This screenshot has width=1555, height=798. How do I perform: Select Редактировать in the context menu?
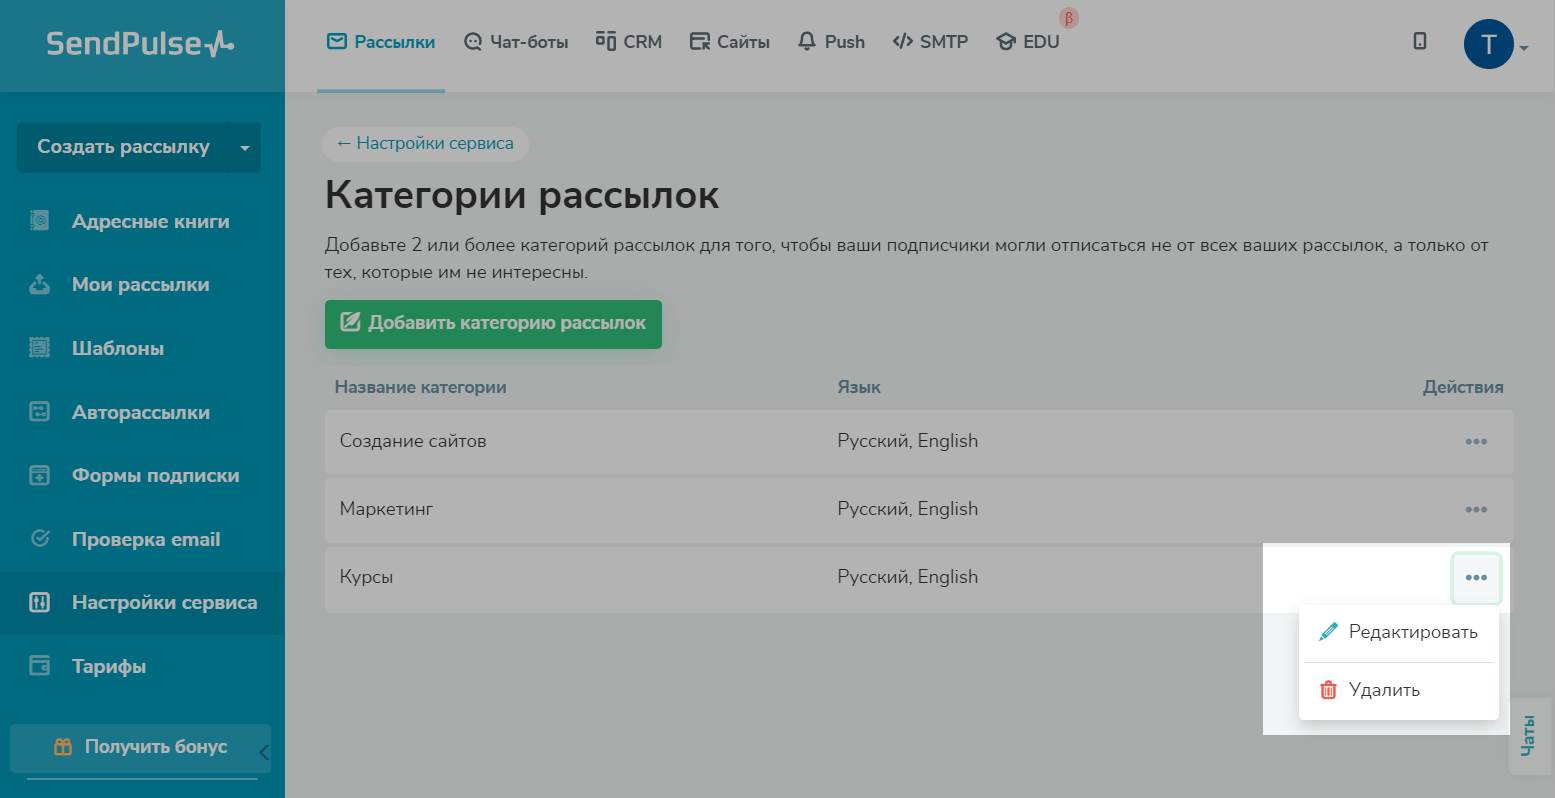pyautogui.click(x=1411, y=632)
